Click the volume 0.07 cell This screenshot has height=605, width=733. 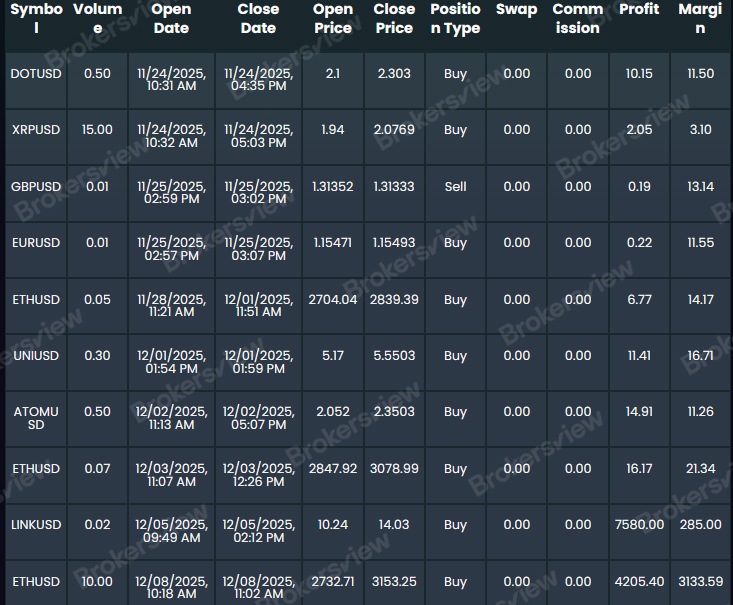click(97, 468)
